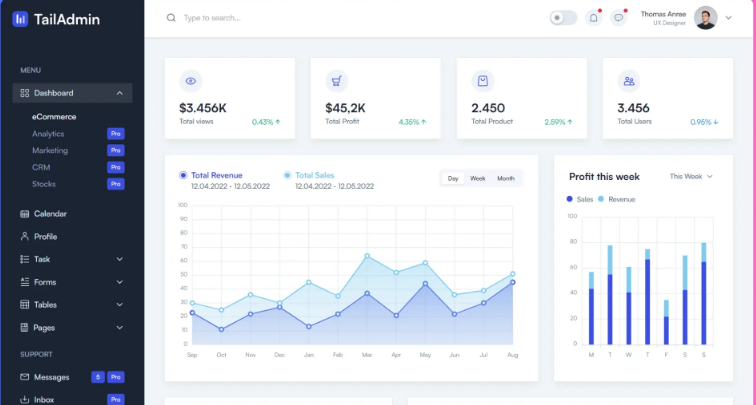This screenshot has width=756, height=405.
Task: Click the Pages icon in sidebar
Action: (25, 327)
